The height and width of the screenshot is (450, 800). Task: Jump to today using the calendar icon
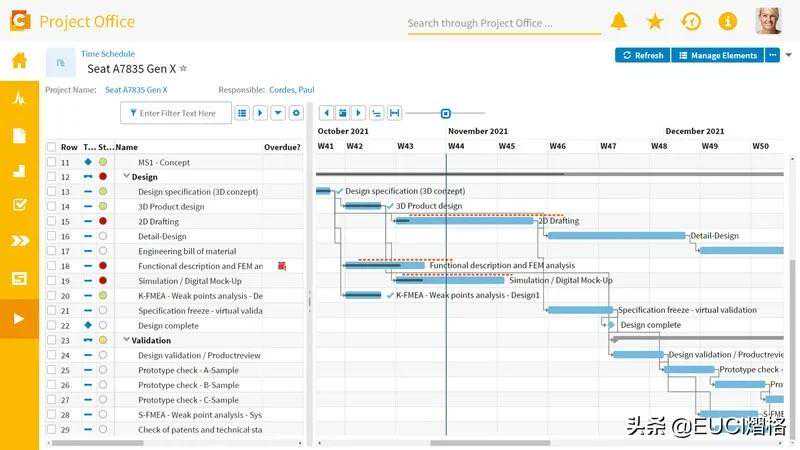(x=342, y=113)
